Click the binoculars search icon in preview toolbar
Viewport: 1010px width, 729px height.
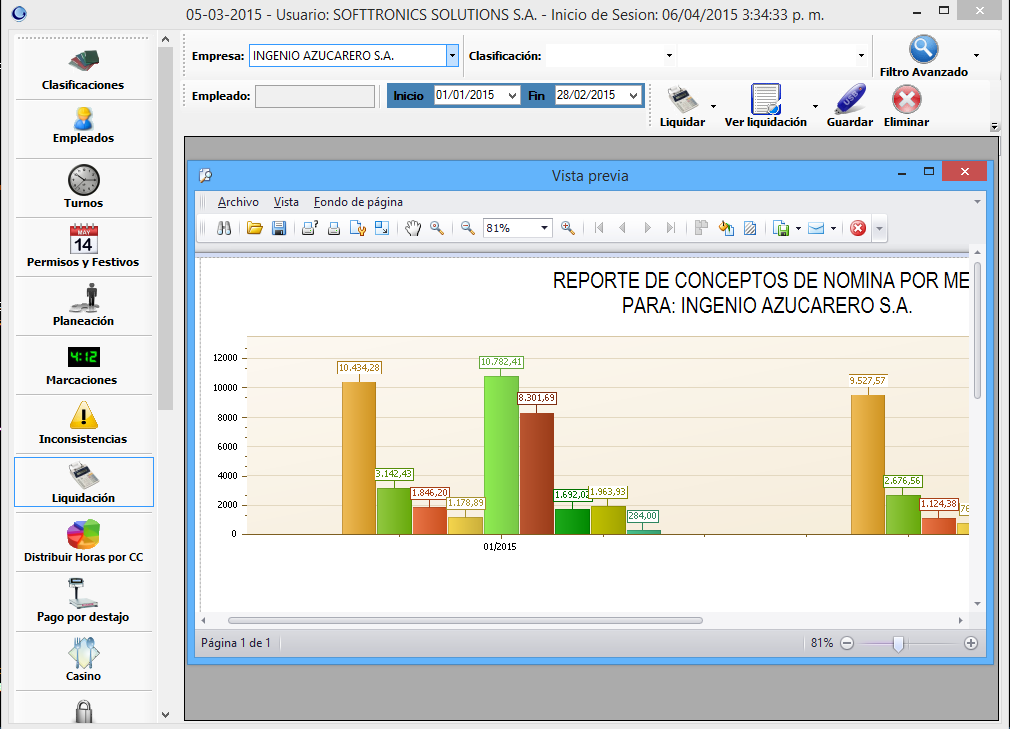click(225, 228)
